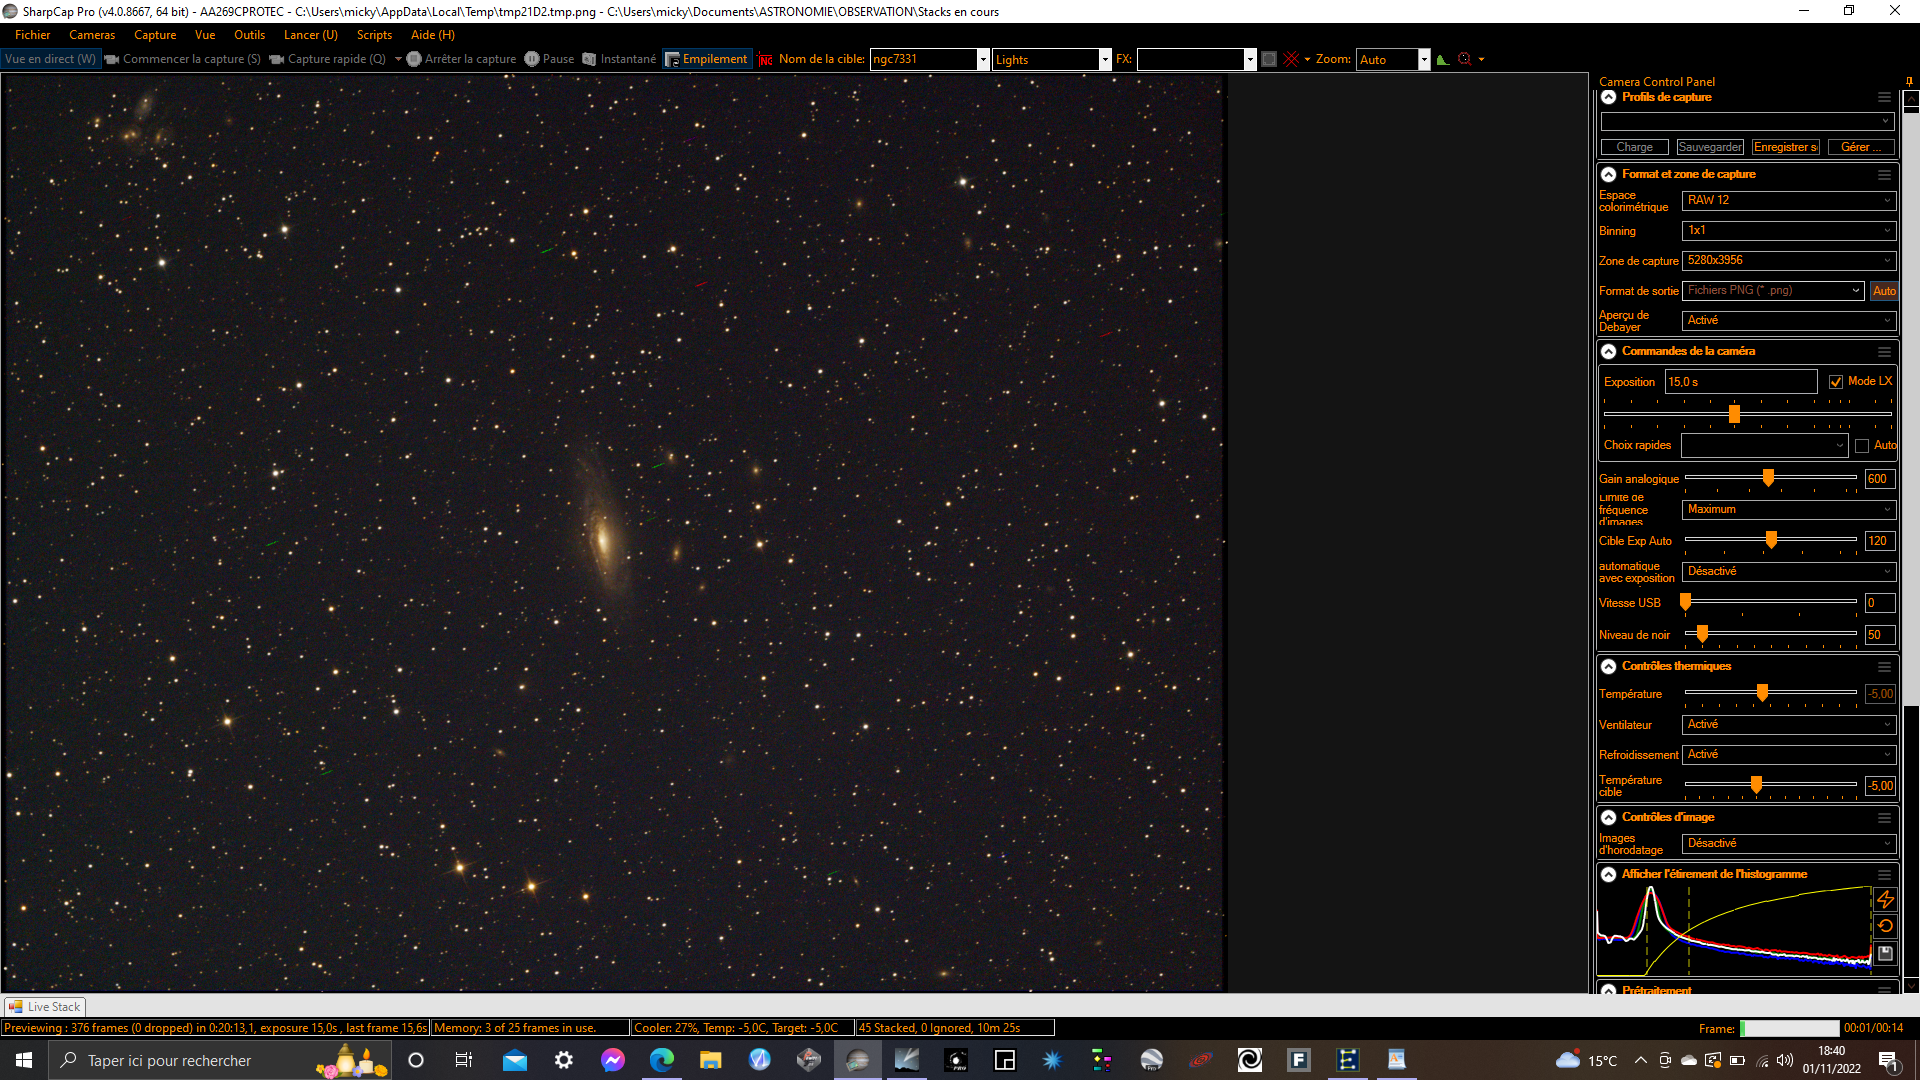Screen dimensions: 1920x1080
Task: Click the Windows Start button
Action: 24,1060
